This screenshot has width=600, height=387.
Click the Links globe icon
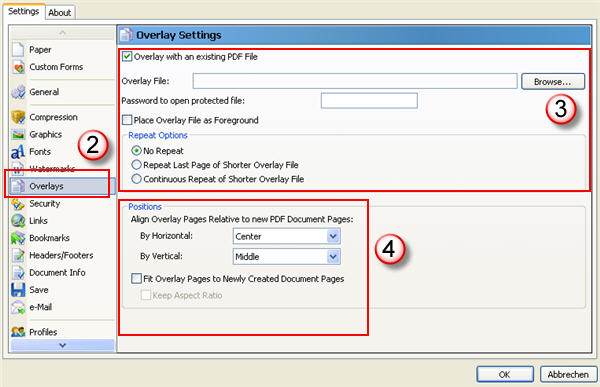(18, 221)
